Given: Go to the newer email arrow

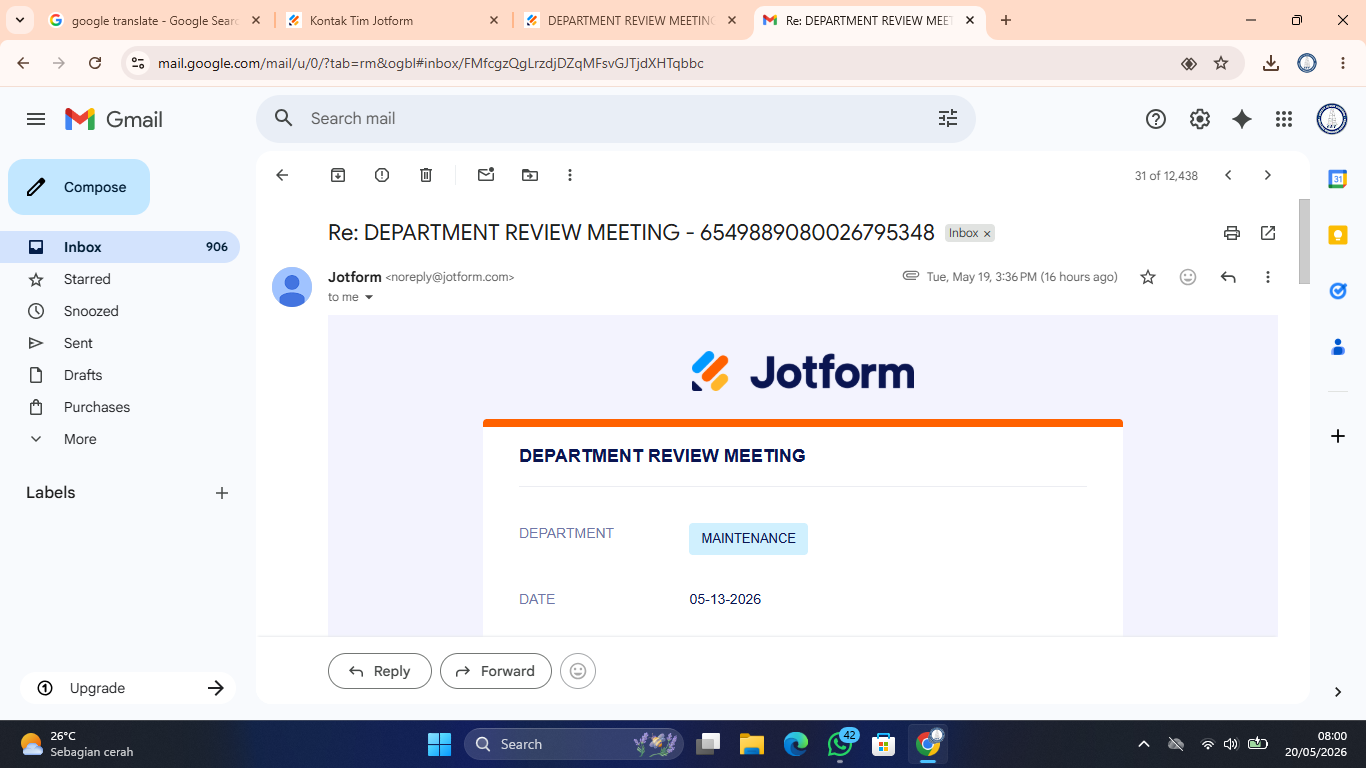Looking at the screenshot, I should pos(1228,175).
